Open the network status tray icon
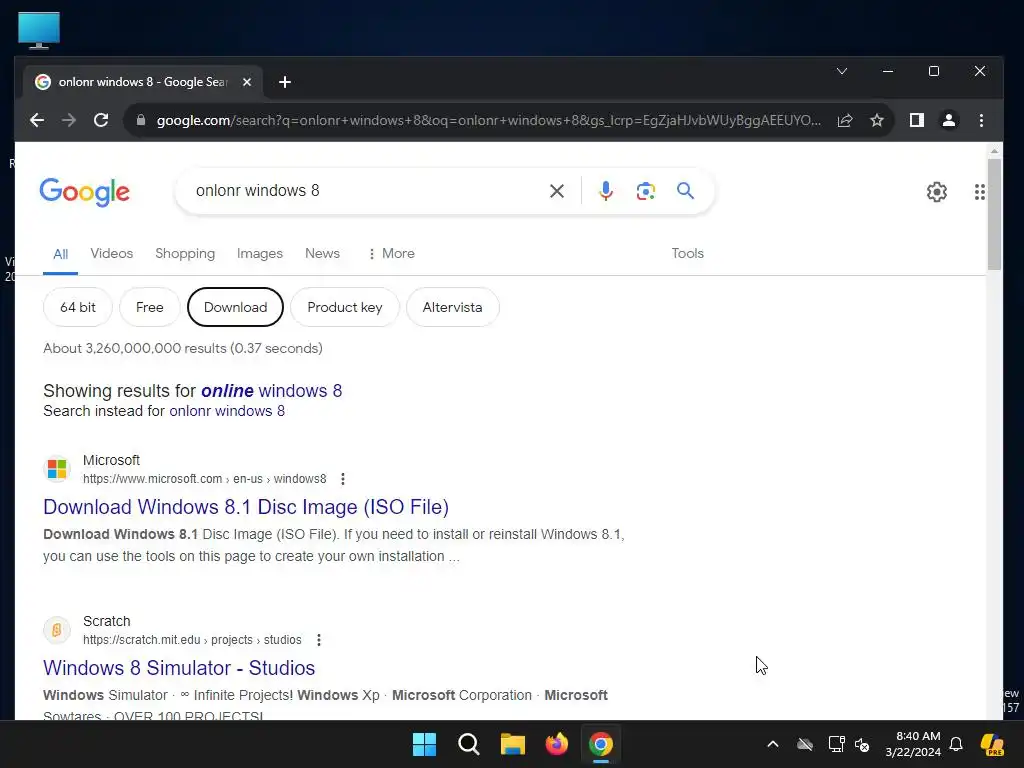The image size is (1024, 768). pyautogui.click(x=837, y=744)
